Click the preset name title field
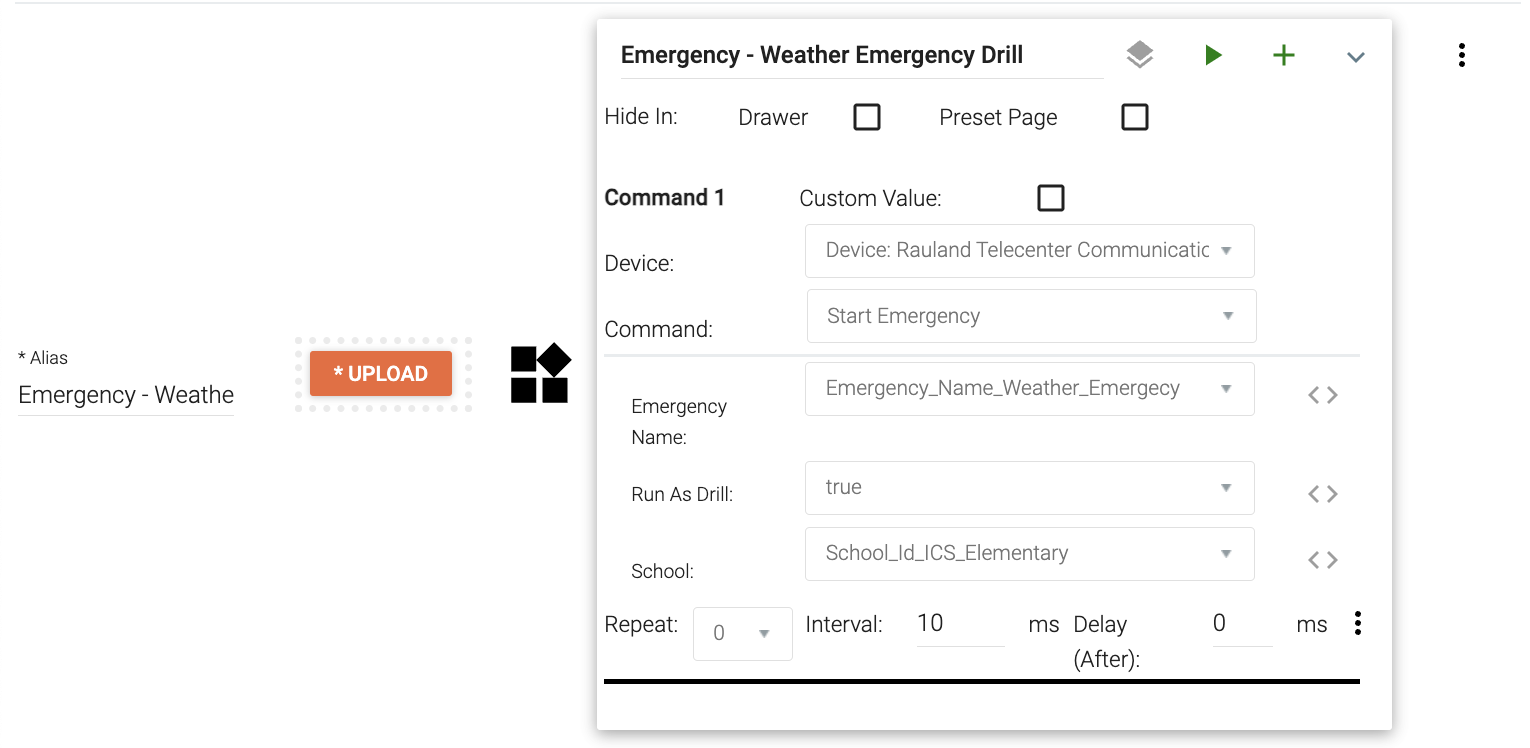 point(862,55)
